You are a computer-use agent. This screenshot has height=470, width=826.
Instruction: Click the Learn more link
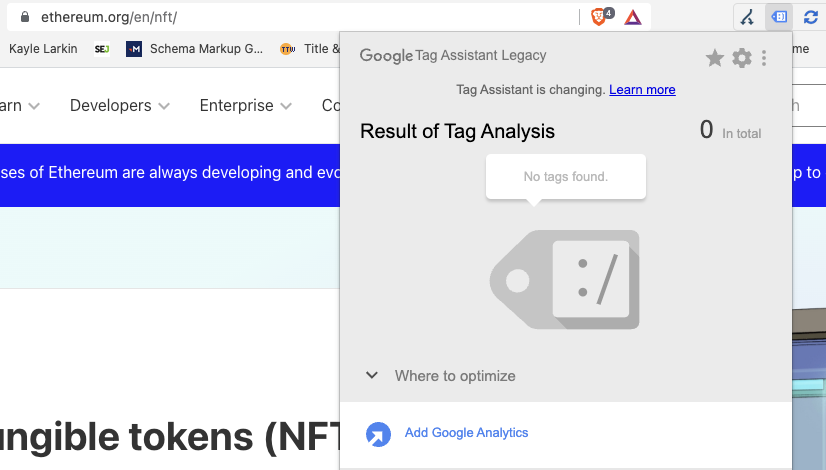point(642,90)
